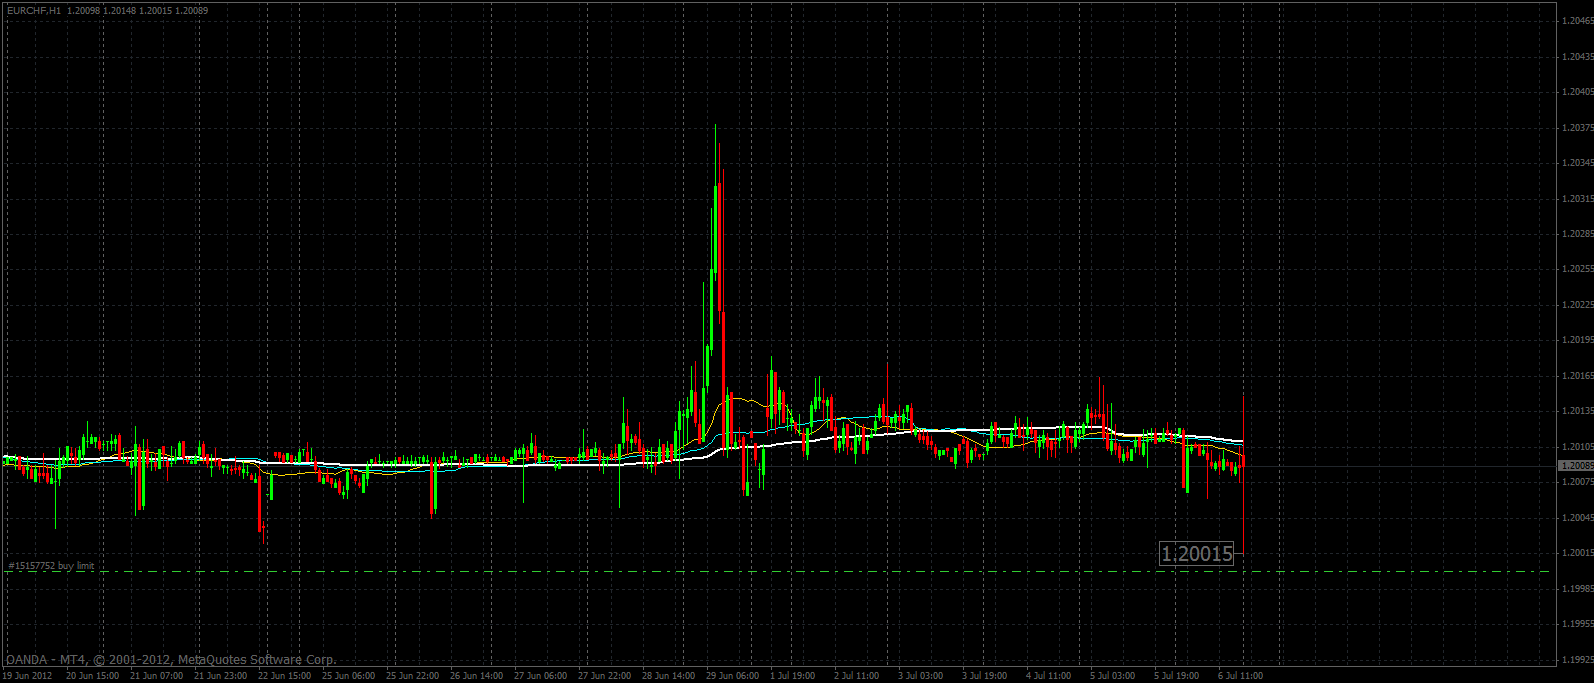The width and height of the screenshot is (1594, 683).
Task: Click the 19 Jun 2012 date label
Action: coord(27,676)
